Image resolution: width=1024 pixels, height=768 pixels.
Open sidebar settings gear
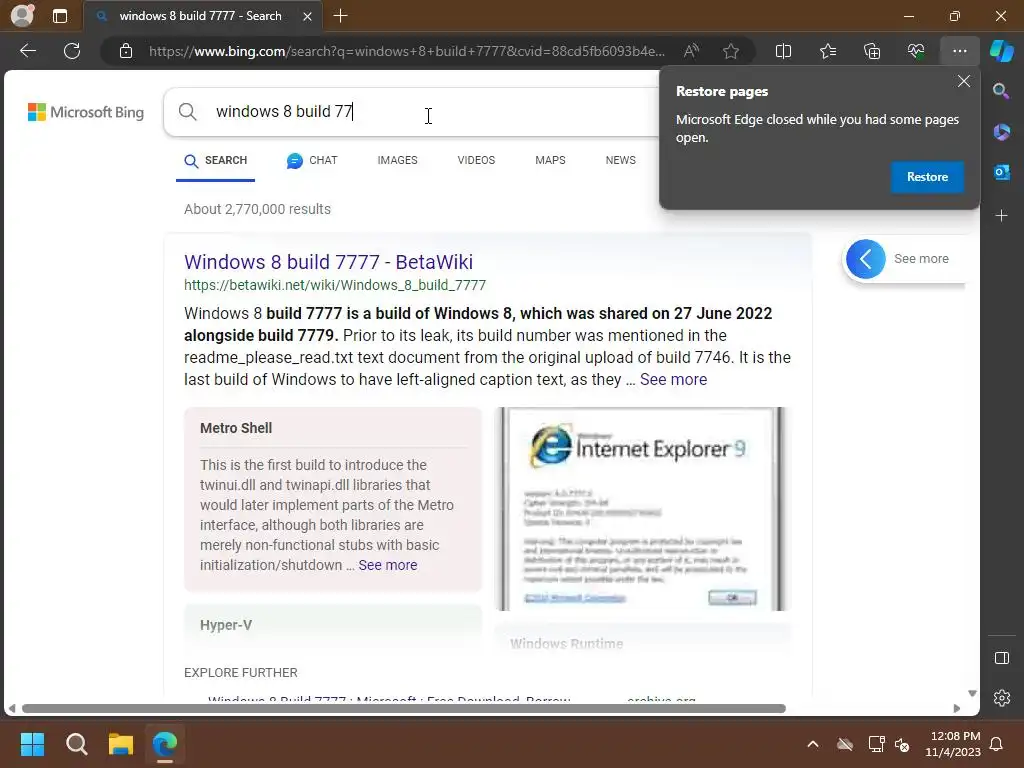pyautogui.click(x=1001, y=698)
